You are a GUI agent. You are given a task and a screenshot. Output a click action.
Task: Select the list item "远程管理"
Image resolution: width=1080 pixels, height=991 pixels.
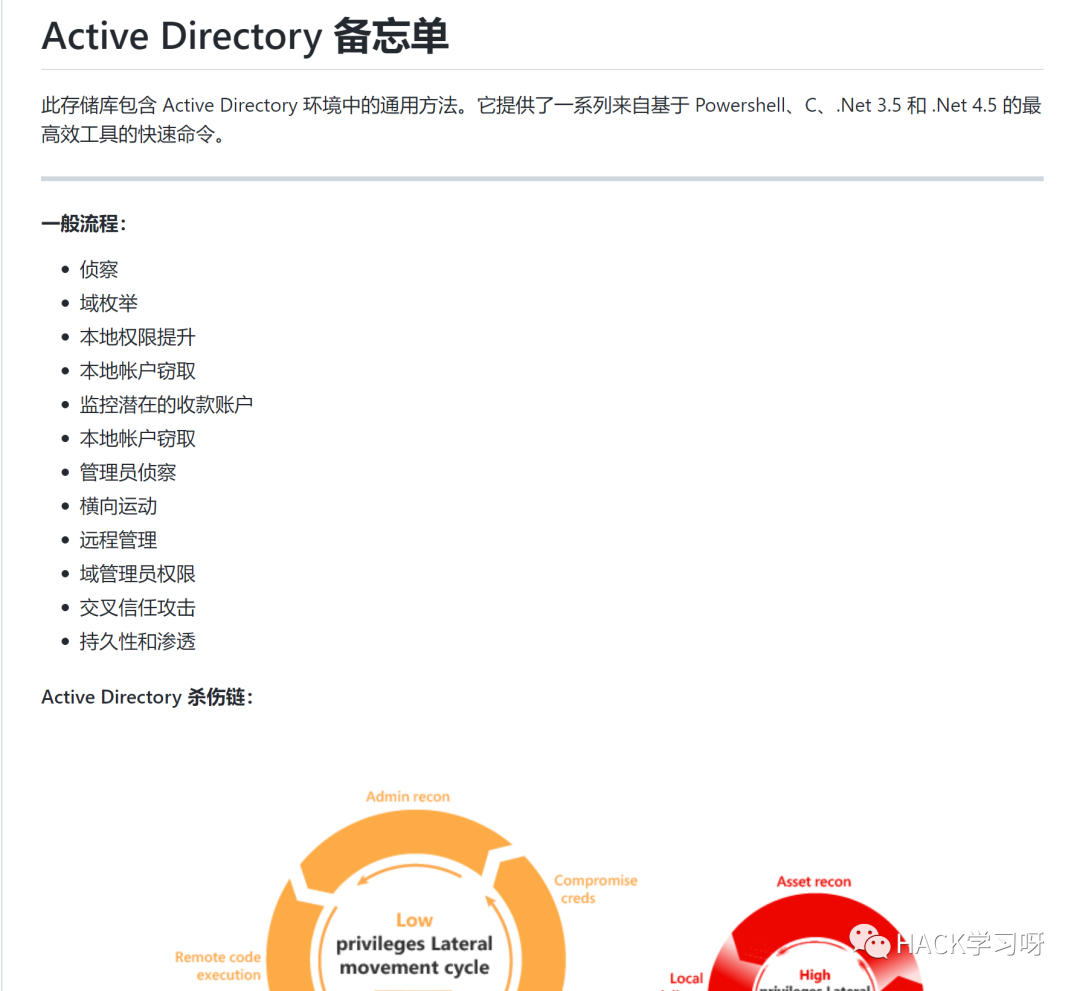click(118, 540)
